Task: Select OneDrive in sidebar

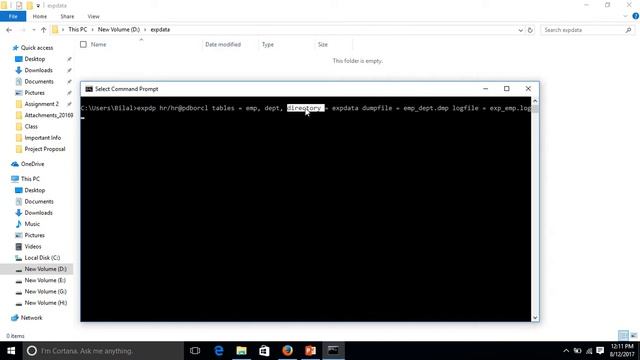Action: pyautogui.click(x=32, y=164)
